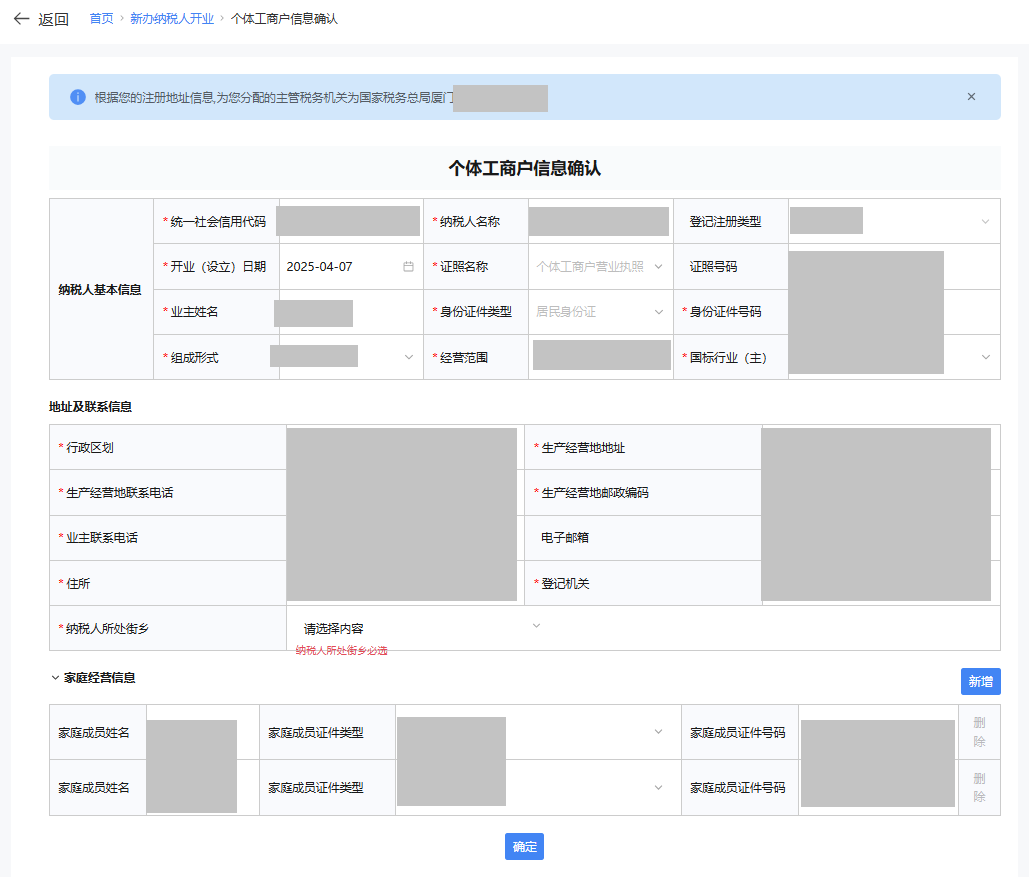Viewport: 1029px width, 879px height.
Task: Collapse the 家庭经营信息 section
Action: [x=55, y=677]
